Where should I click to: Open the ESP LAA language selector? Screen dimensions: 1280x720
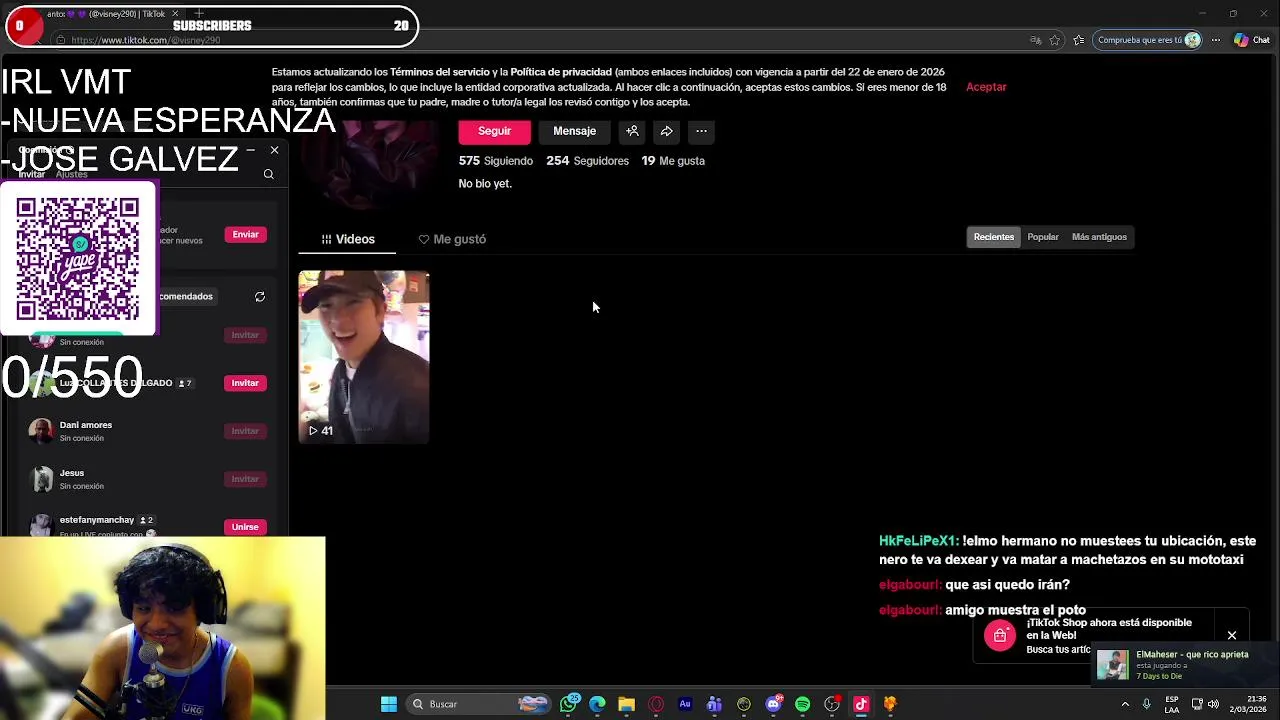tap(1172, 704)
